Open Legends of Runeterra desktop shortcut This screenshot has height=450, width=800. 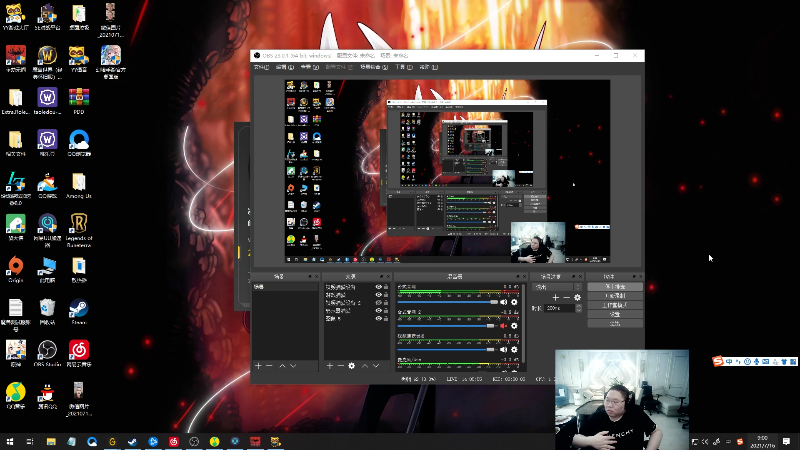point(79,230)
